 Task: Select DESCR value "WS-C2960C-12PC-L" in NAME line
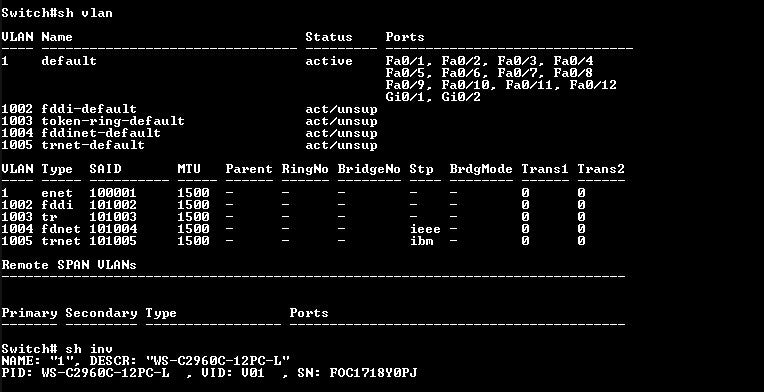pyautogui.click(x=217, y=361)
